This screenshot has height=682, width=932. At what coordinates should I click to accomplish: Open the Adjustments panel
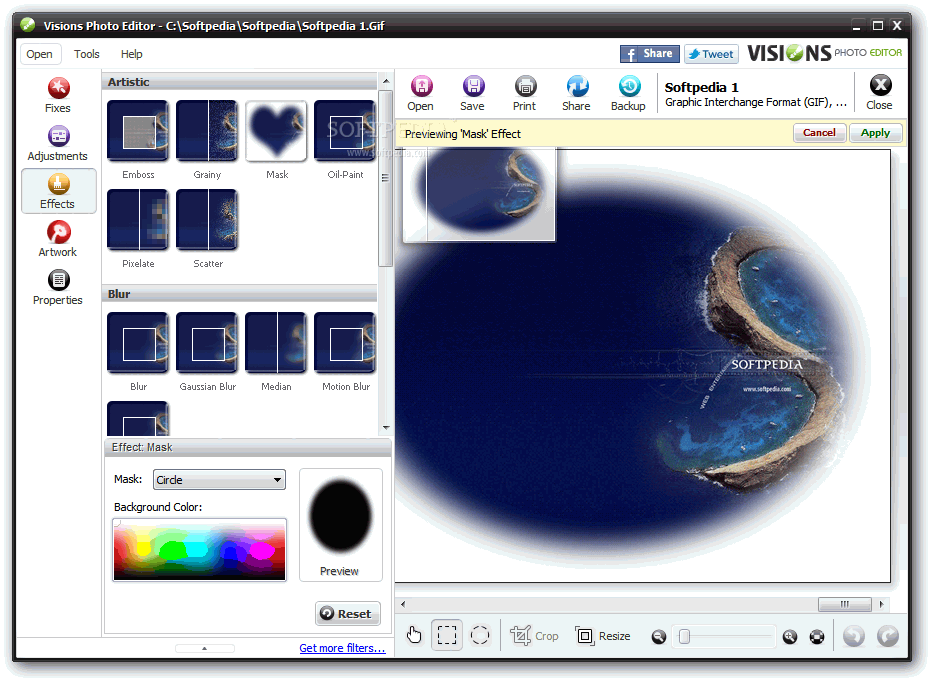[58, 143]
